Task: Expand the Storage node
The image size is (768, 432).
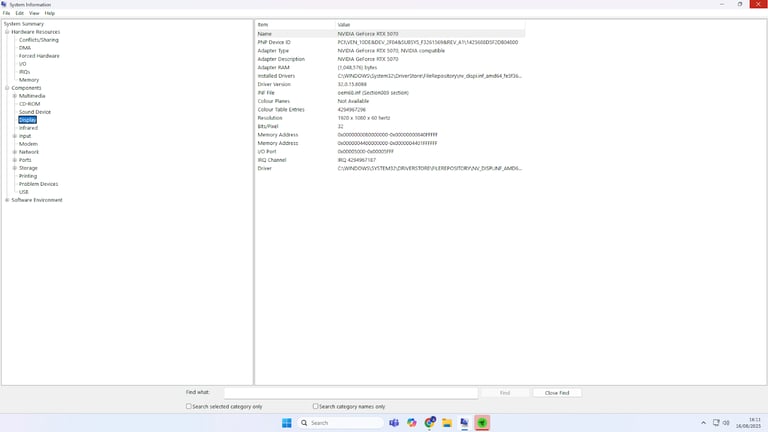Action: tap(15, 168)
